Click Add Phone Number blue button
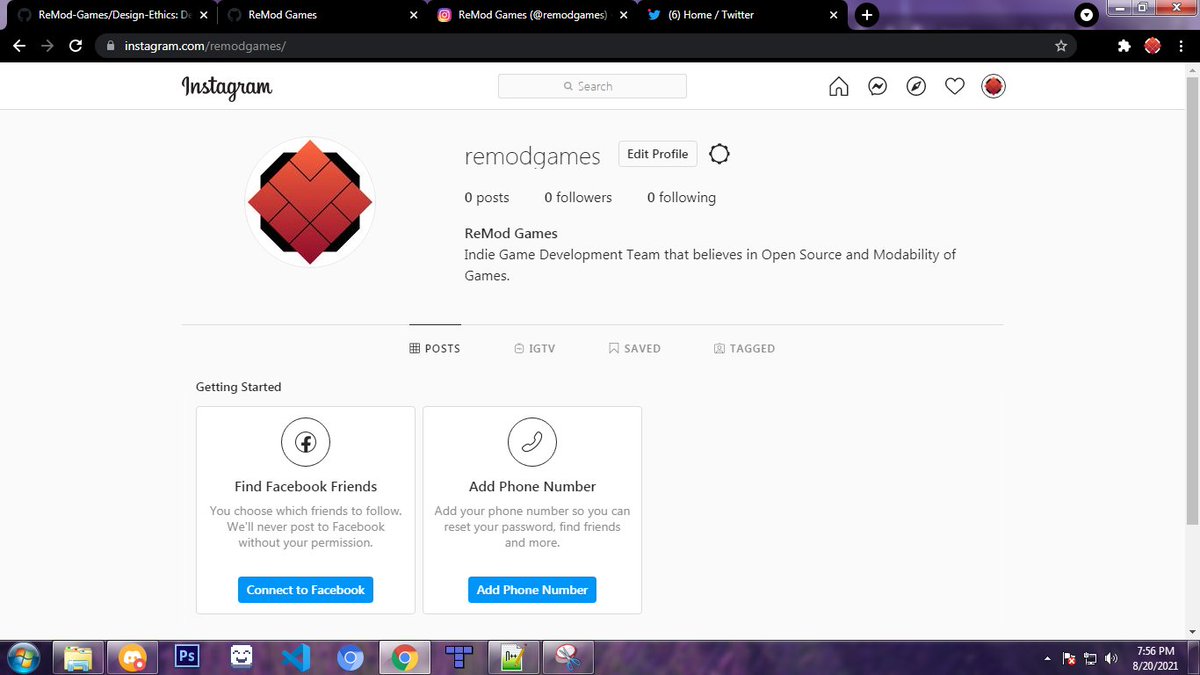Image resolution: width=1200 pixels, height=675 pixels. click(x=532, y=590)
